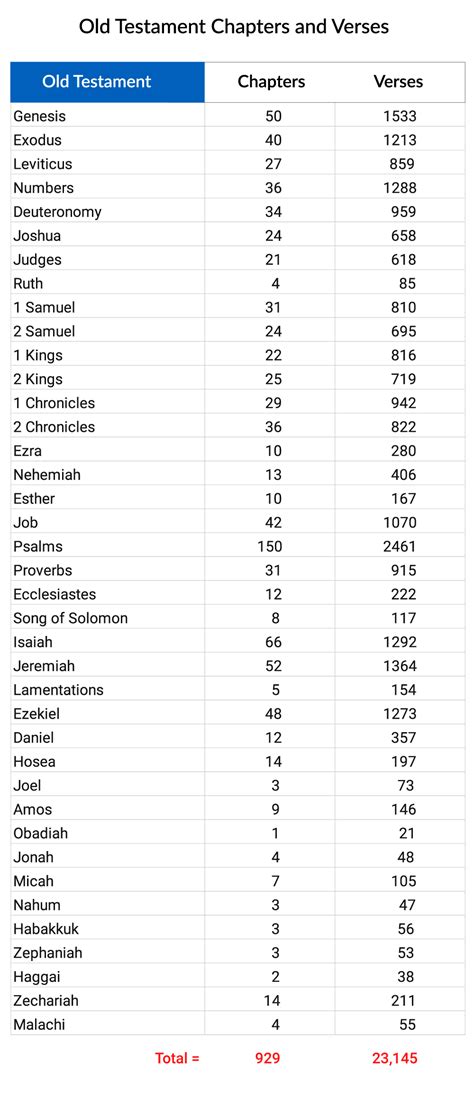Click the Chapters column header
Image resolution: width=474 pixels, height=1097 pixels.
[x=271, y=81]
